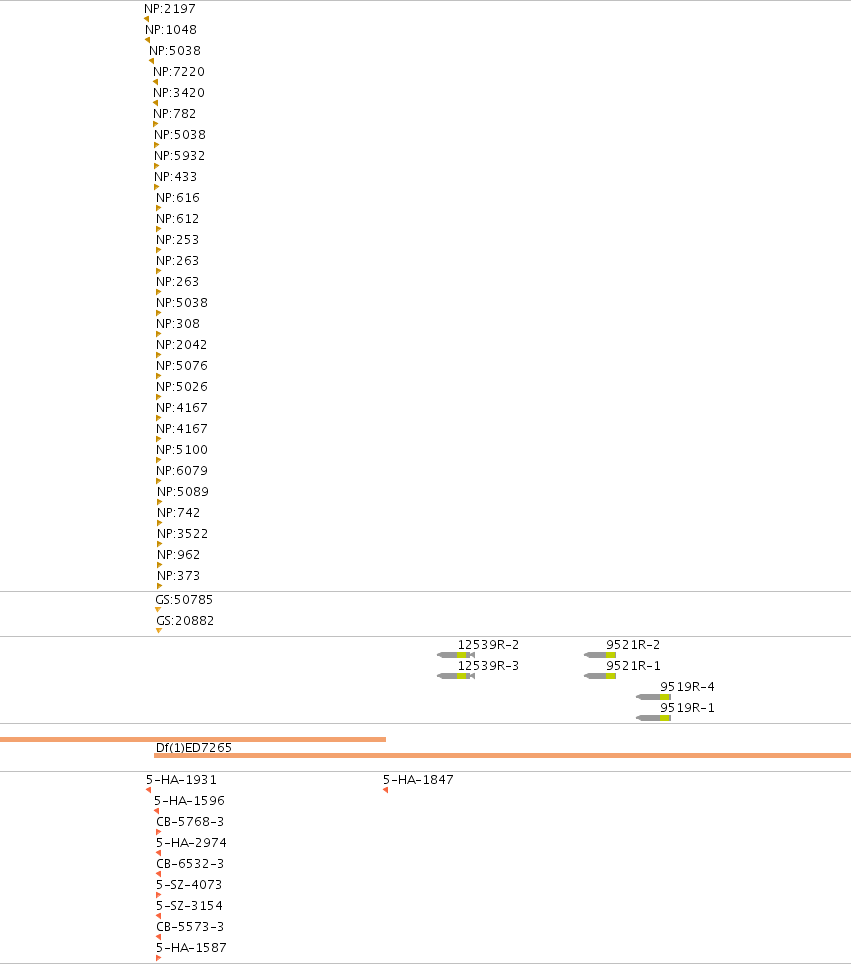Pick the triangle marker under NP:616
Image resolution: width=851 pixels, height=964 pixels.
(x=159, y=208)
